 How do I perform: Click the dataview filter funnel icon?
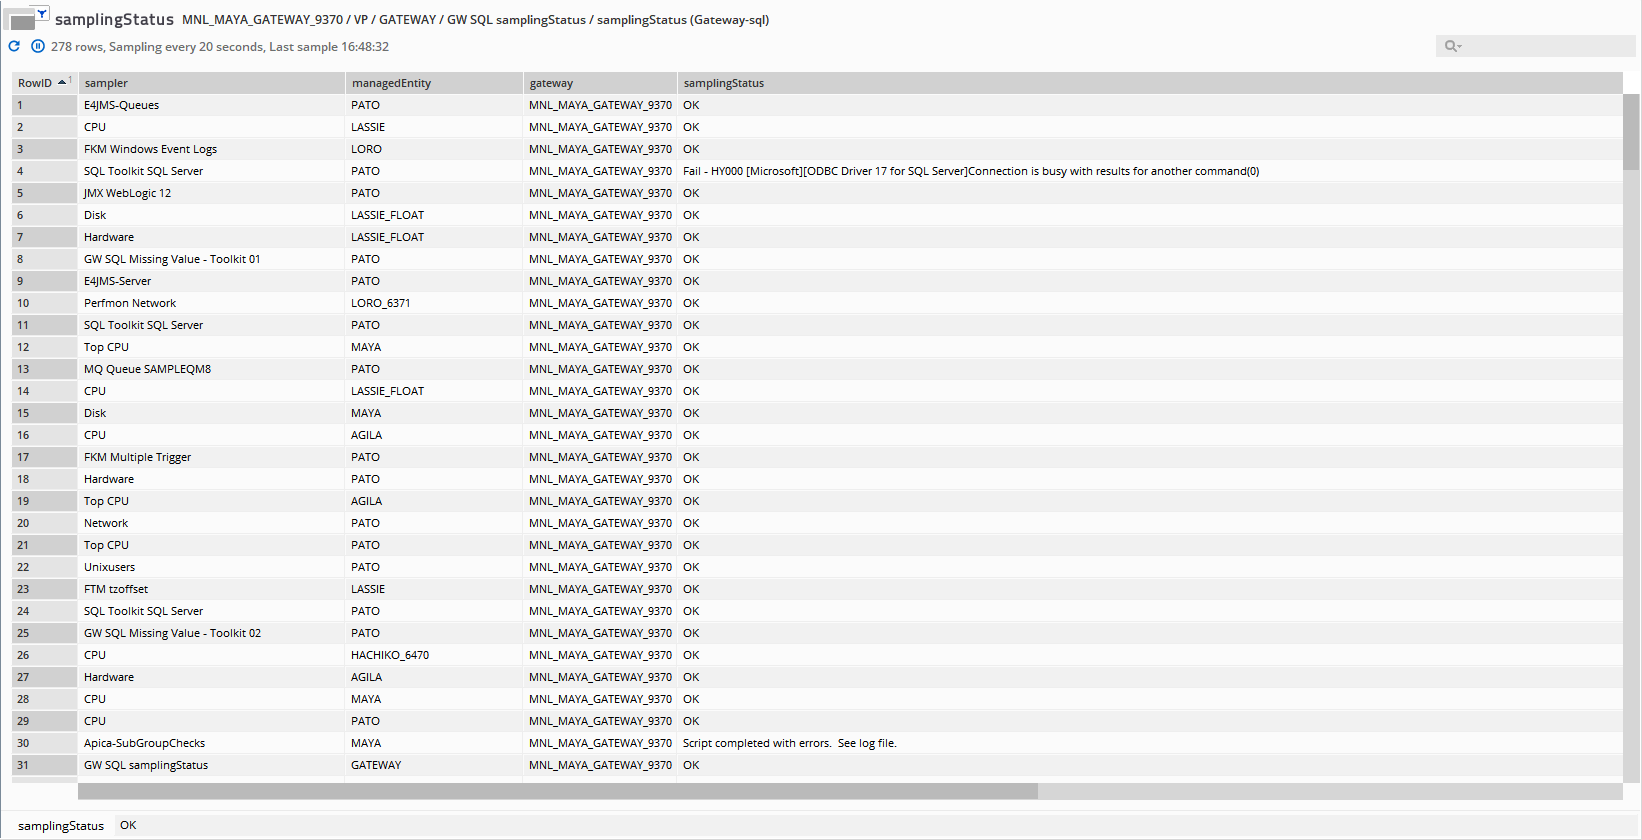point(43,13)
